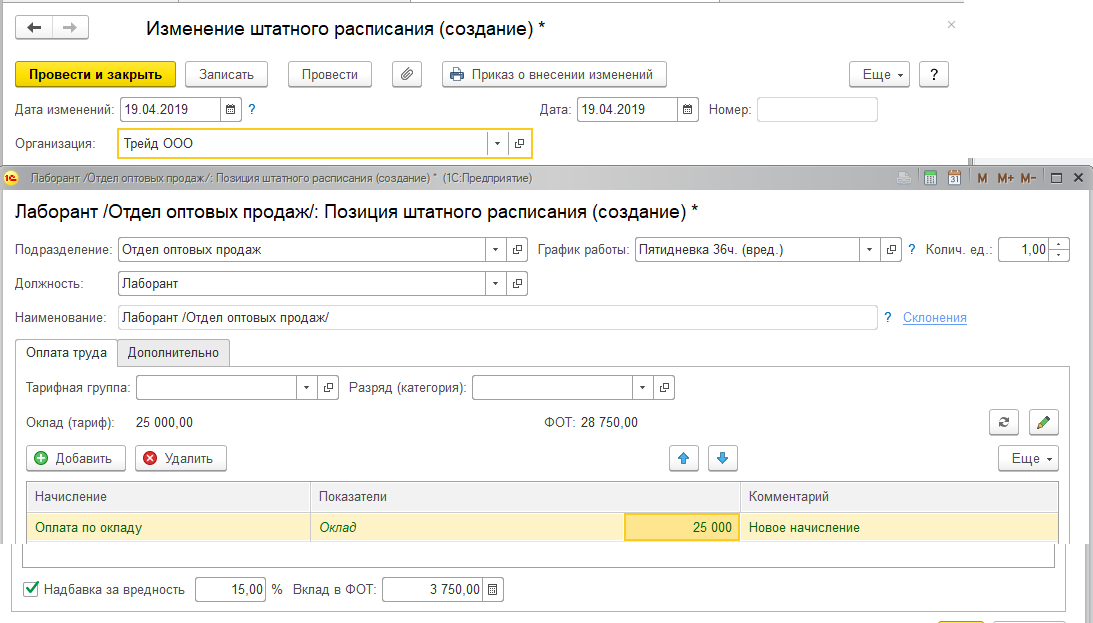This screenshot has height=623, width=1093.
Task: Click Провести и закрыть button
Action: click(96, 74)
